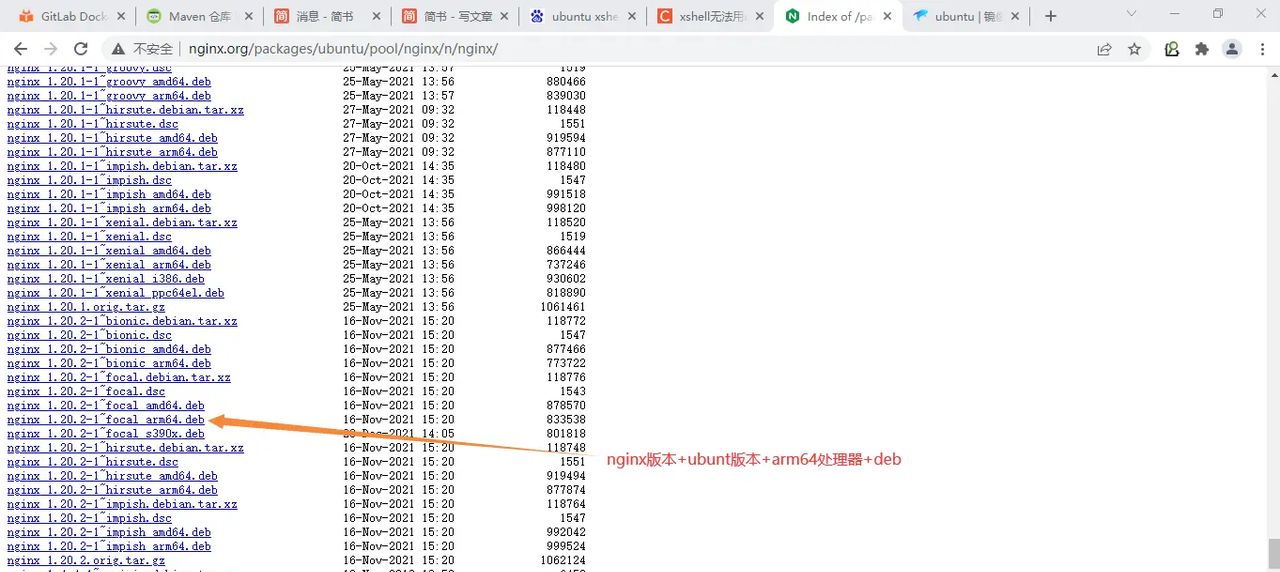Reload the nginx.org index page
The width and height of the screenshot is (1280, 572).
pyautogui.click(x=81, y=49)
